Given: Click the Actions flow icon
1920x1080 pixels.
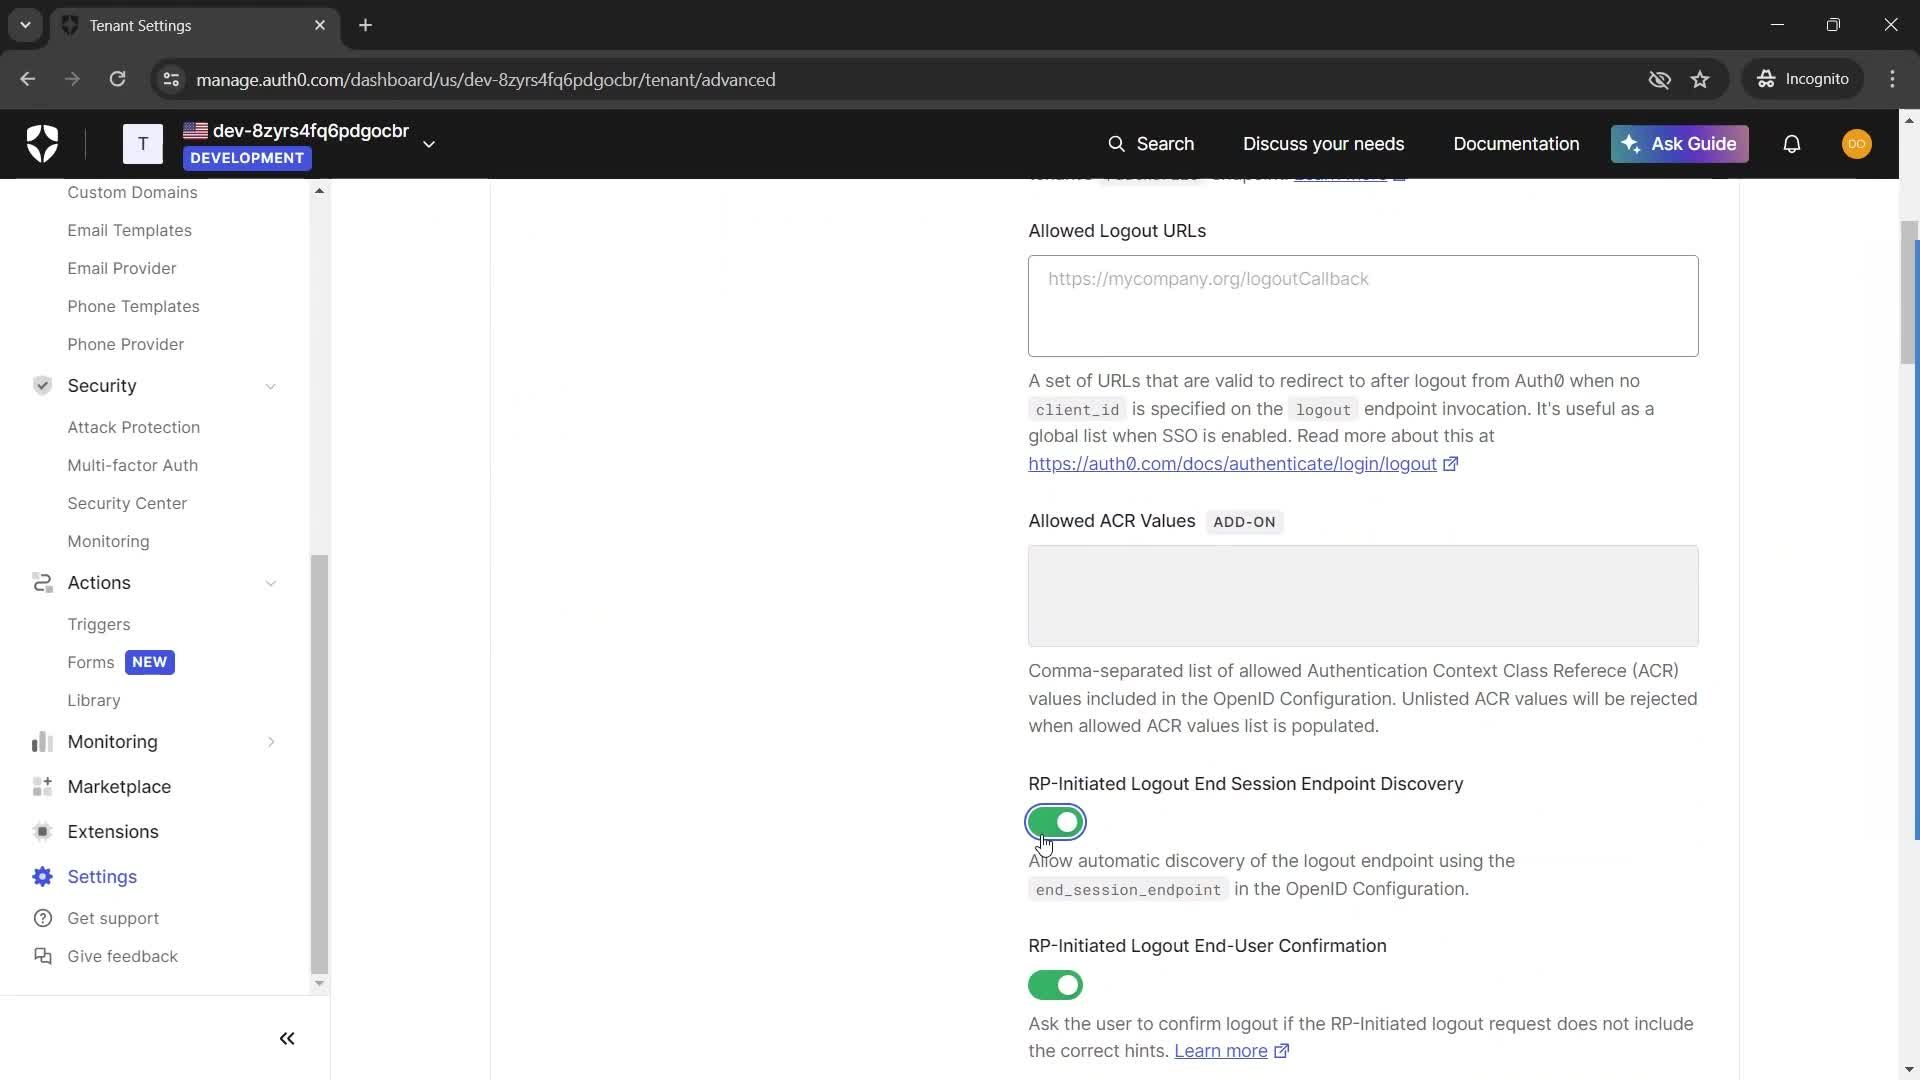Looking at the screenshot, I should pyautogui.click(x=42, y=583).
